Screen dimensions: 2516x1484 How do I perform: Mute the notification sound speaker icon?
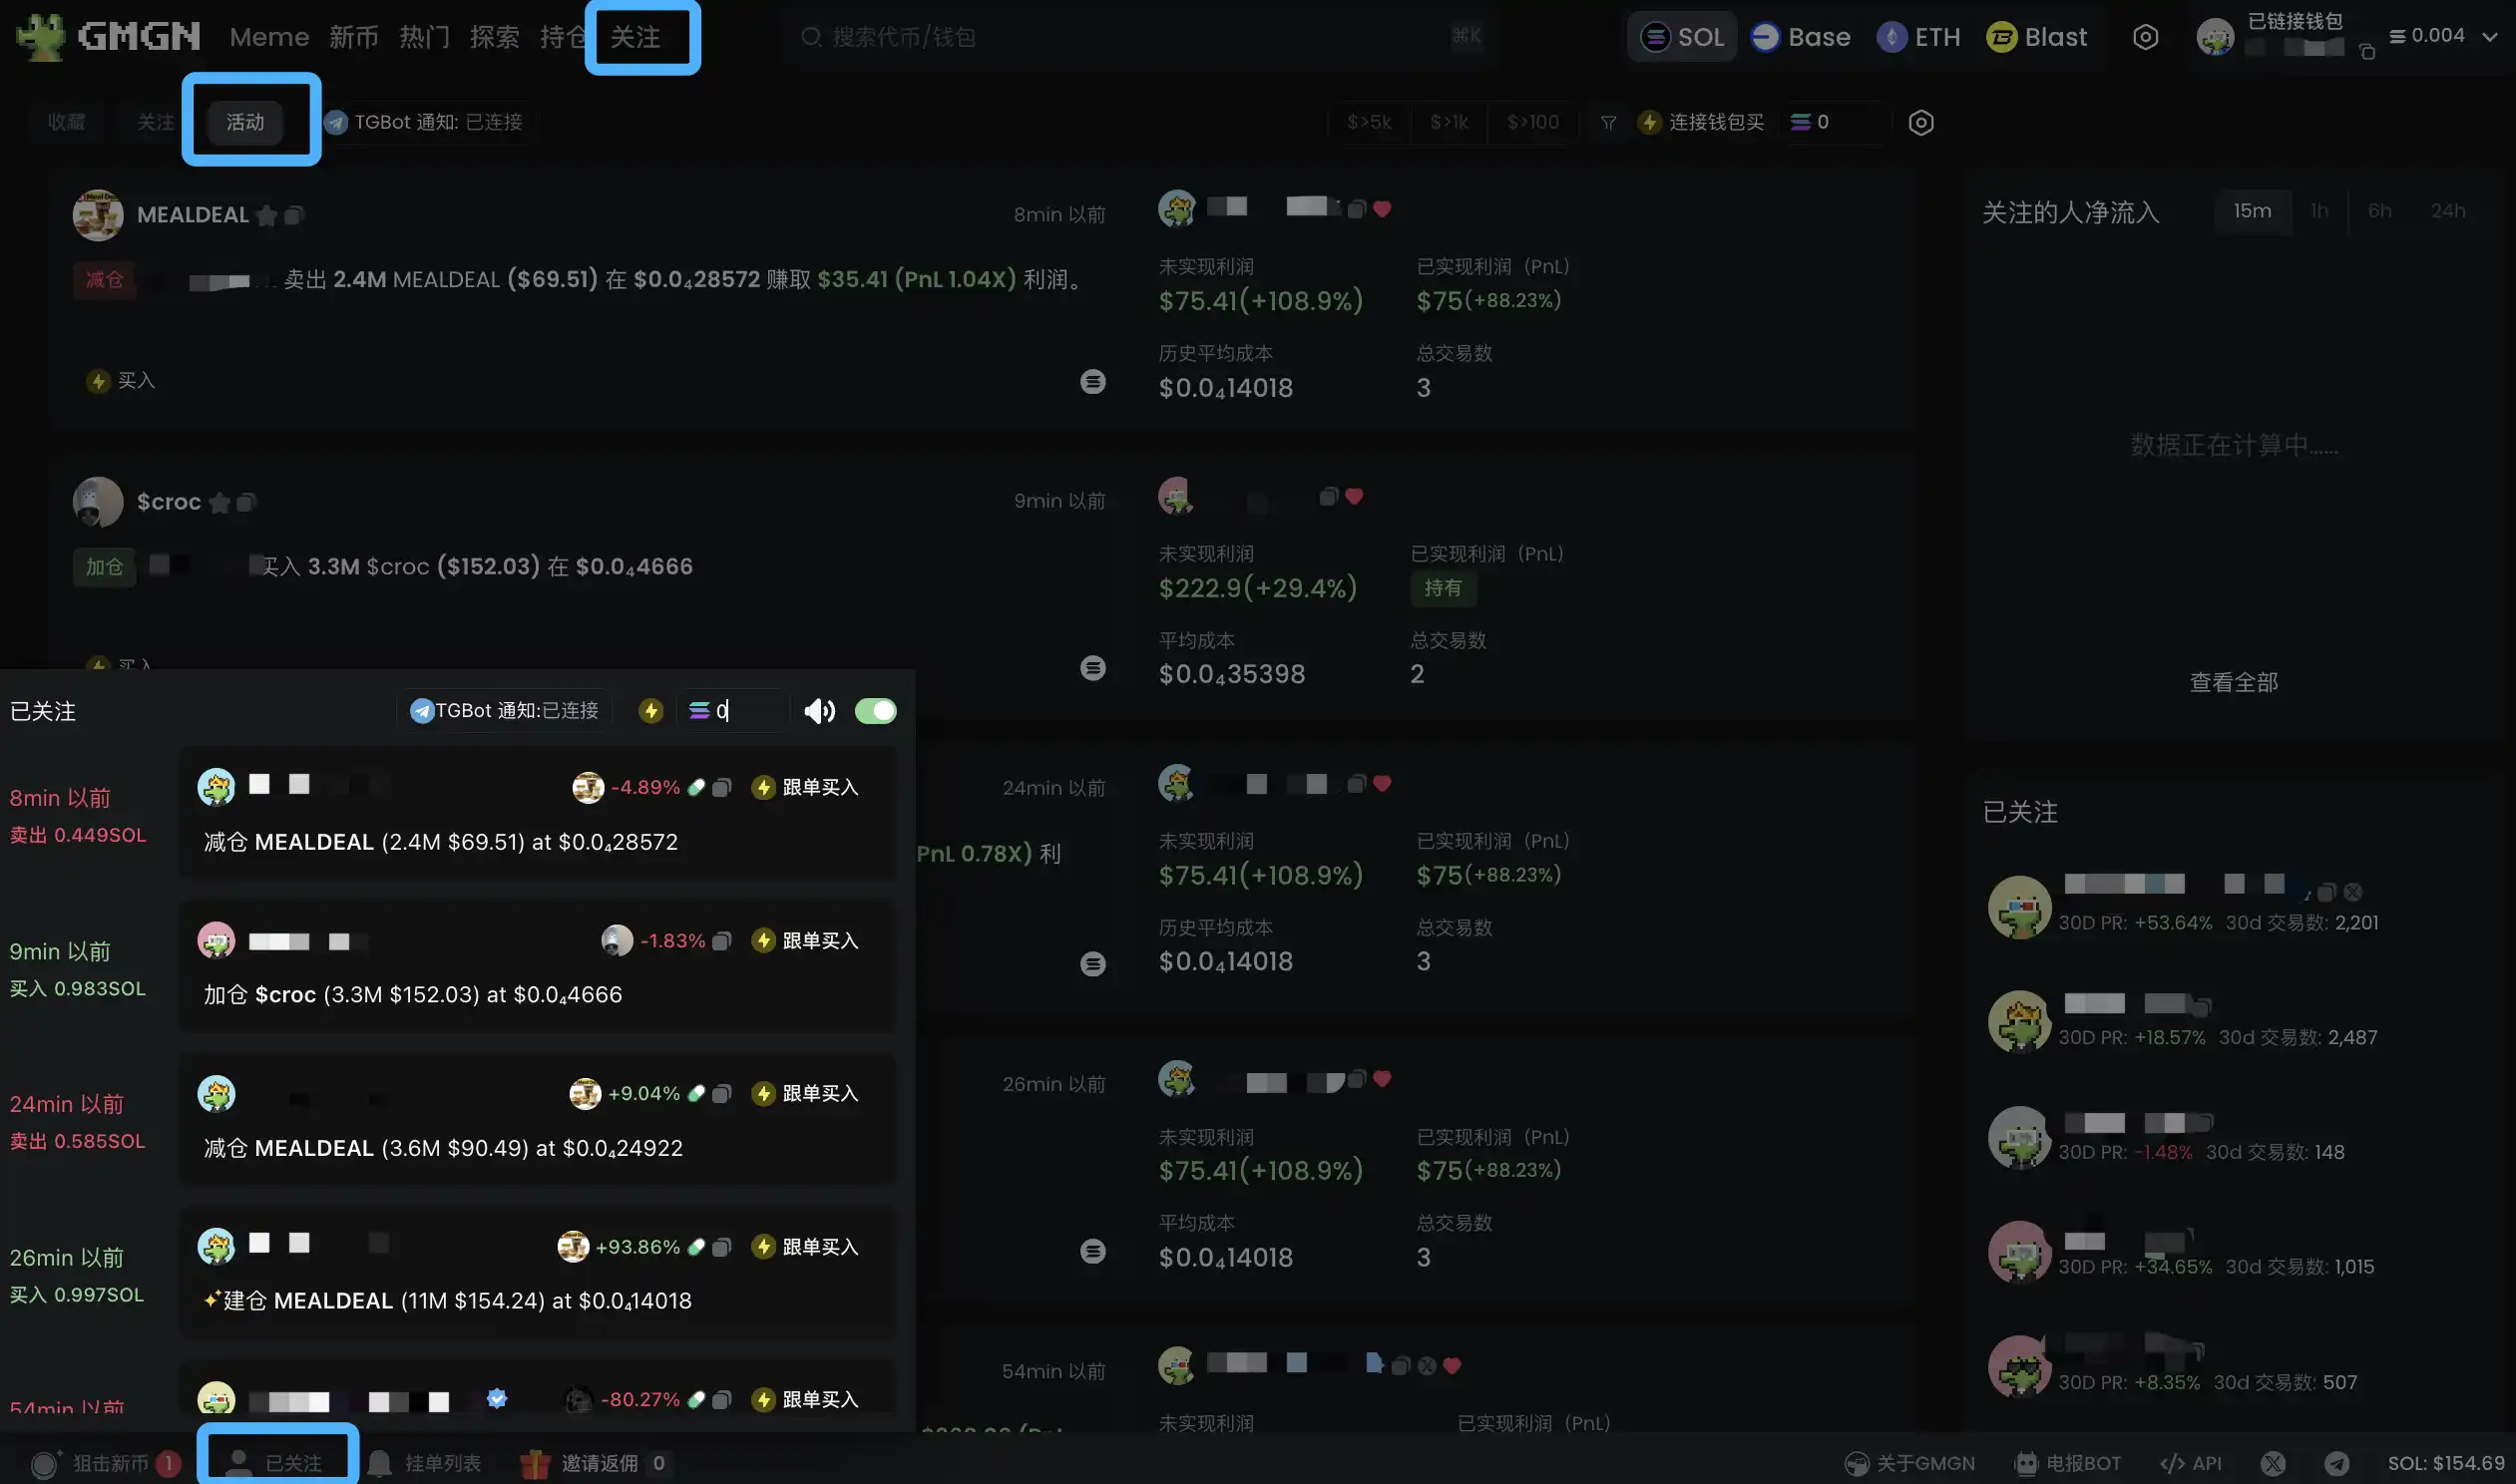[x=819, y=711]
